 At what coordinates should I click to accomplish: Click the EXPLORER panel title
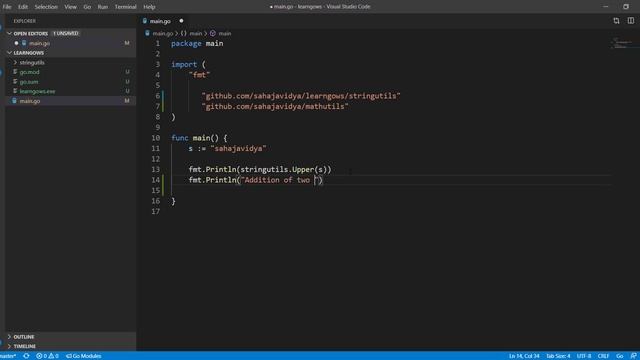[24, 21]
